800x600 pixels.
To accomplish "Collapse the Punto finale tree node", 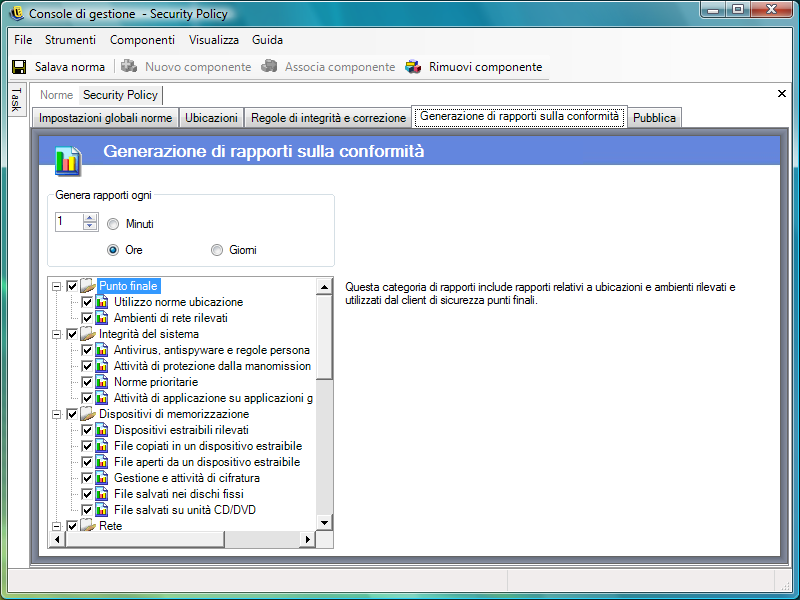I will (57, 286).
